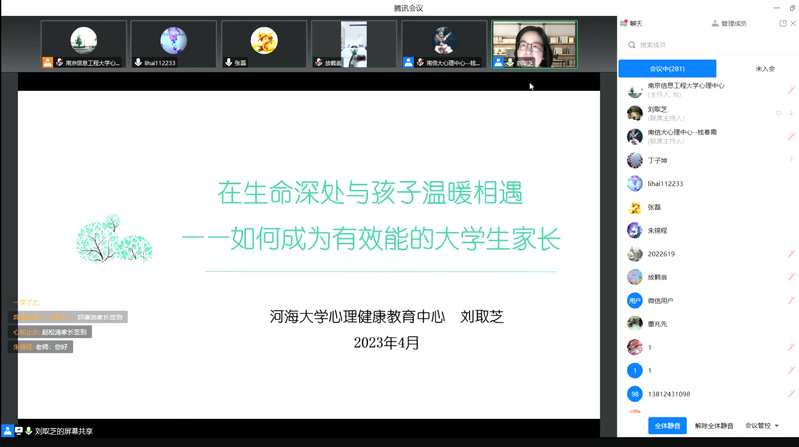Switch to the 未入会 tab
Screen dimensions: 799x447
coord(765,68)
